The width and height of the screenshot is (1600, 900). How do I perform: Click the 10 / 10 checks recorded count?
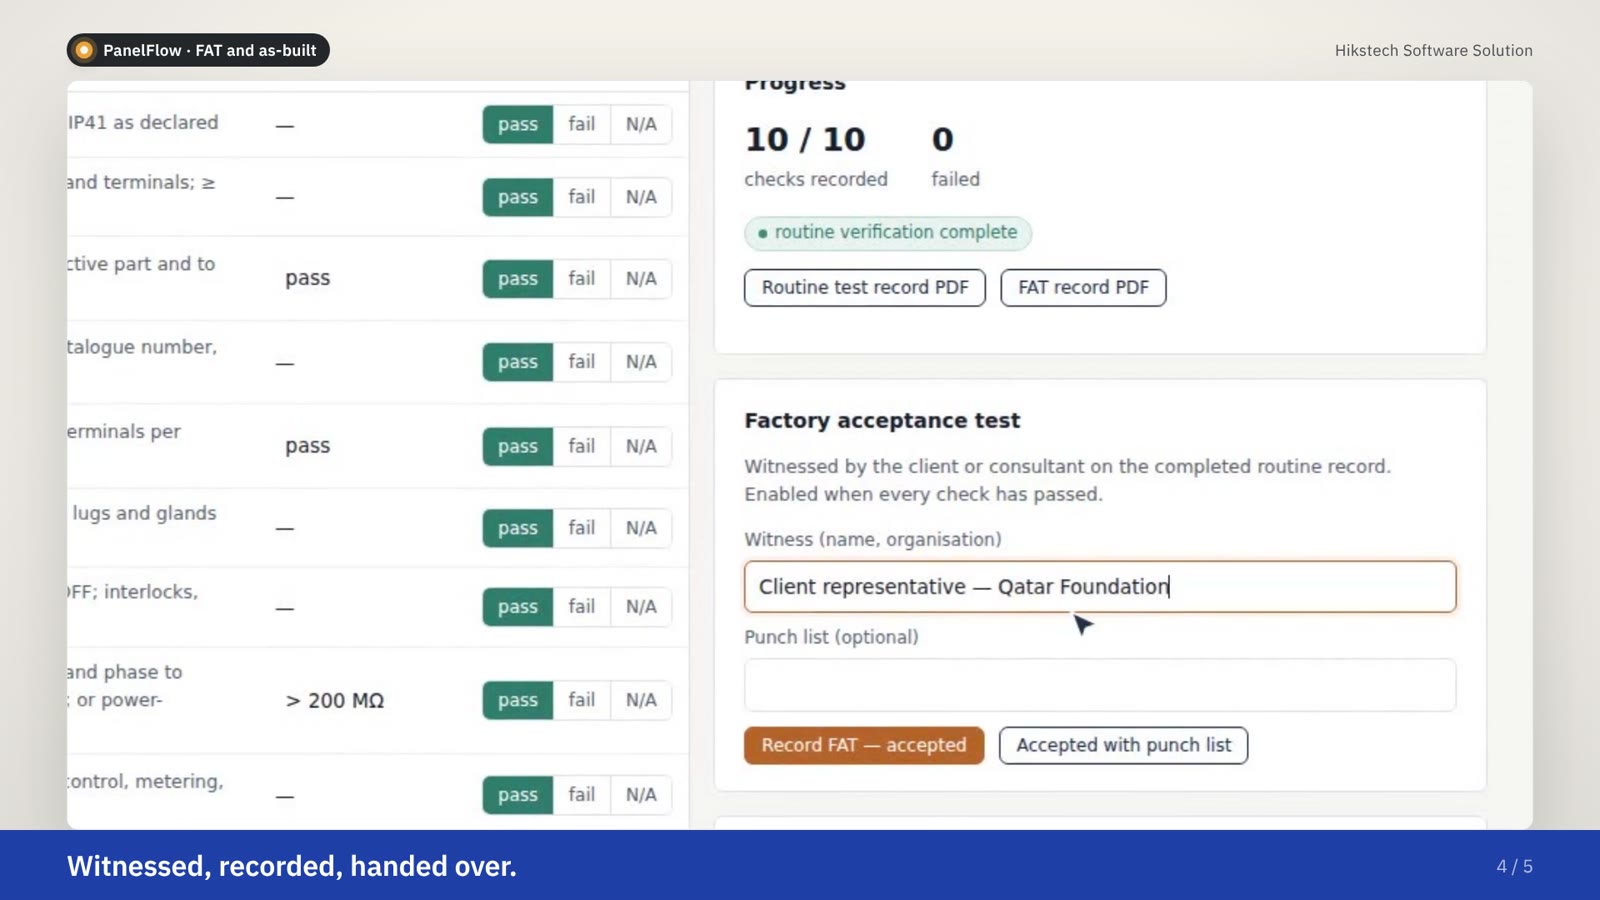[805, 140]
